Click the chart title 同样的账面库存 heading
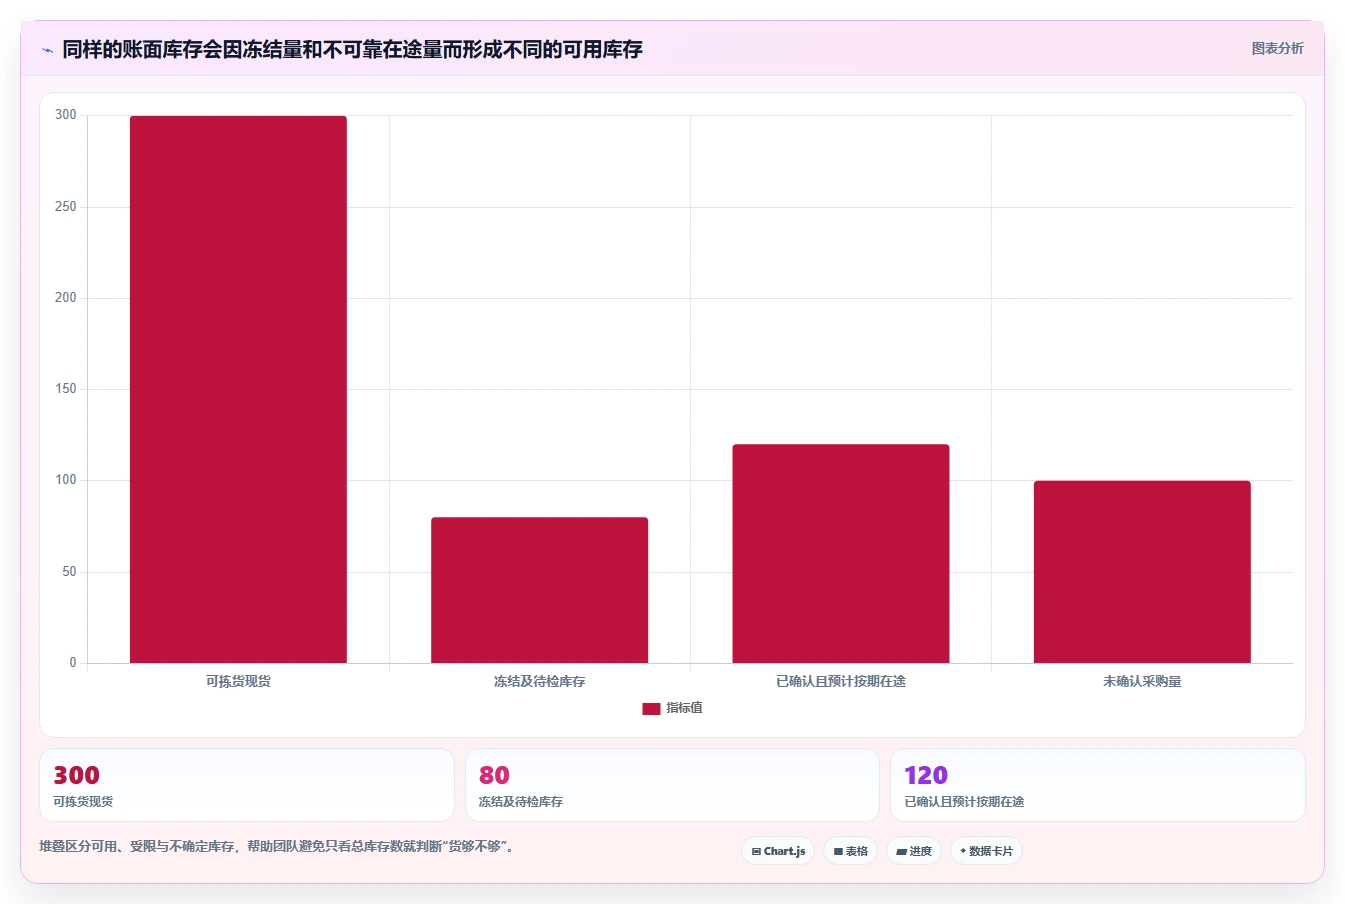Image resolution: width=1345 pixels, height=904 pixels. (352, 49)
